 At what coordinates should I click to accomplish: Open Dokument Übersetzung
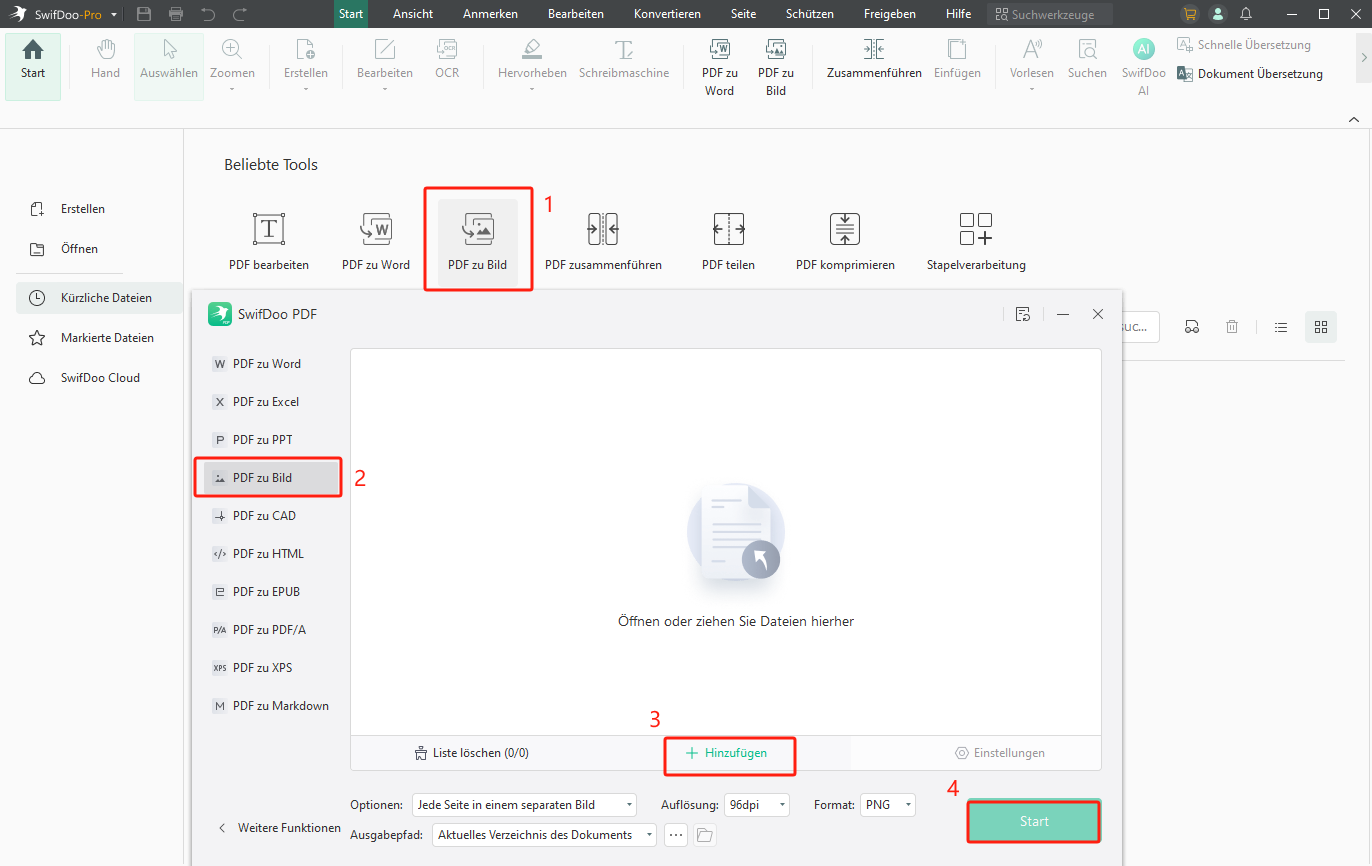tap(1250, 74)
